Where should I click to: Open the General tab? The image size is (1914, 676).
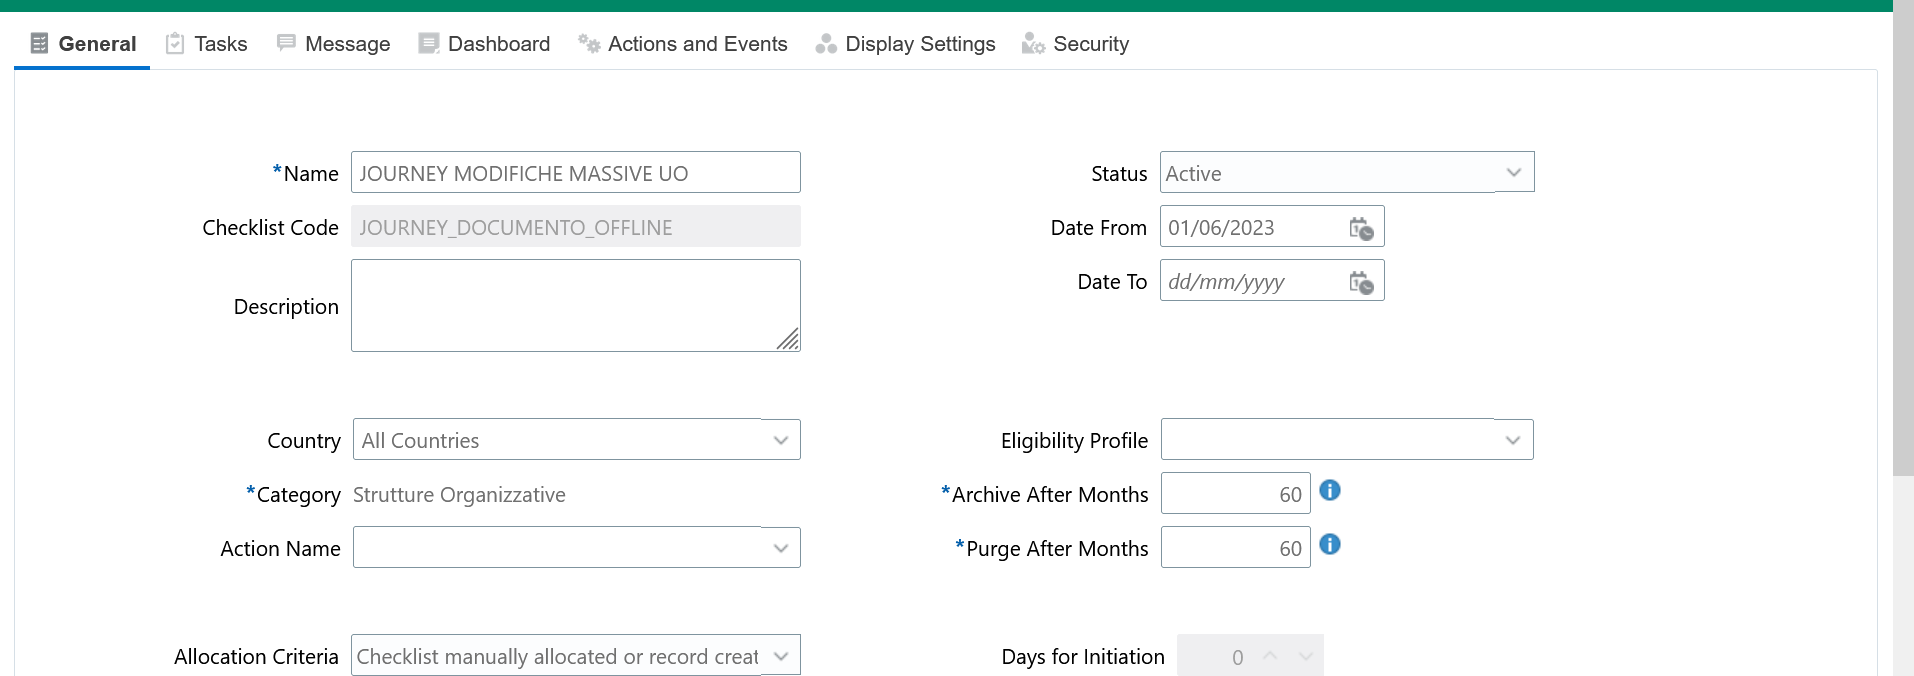click(x=83, y=44)
